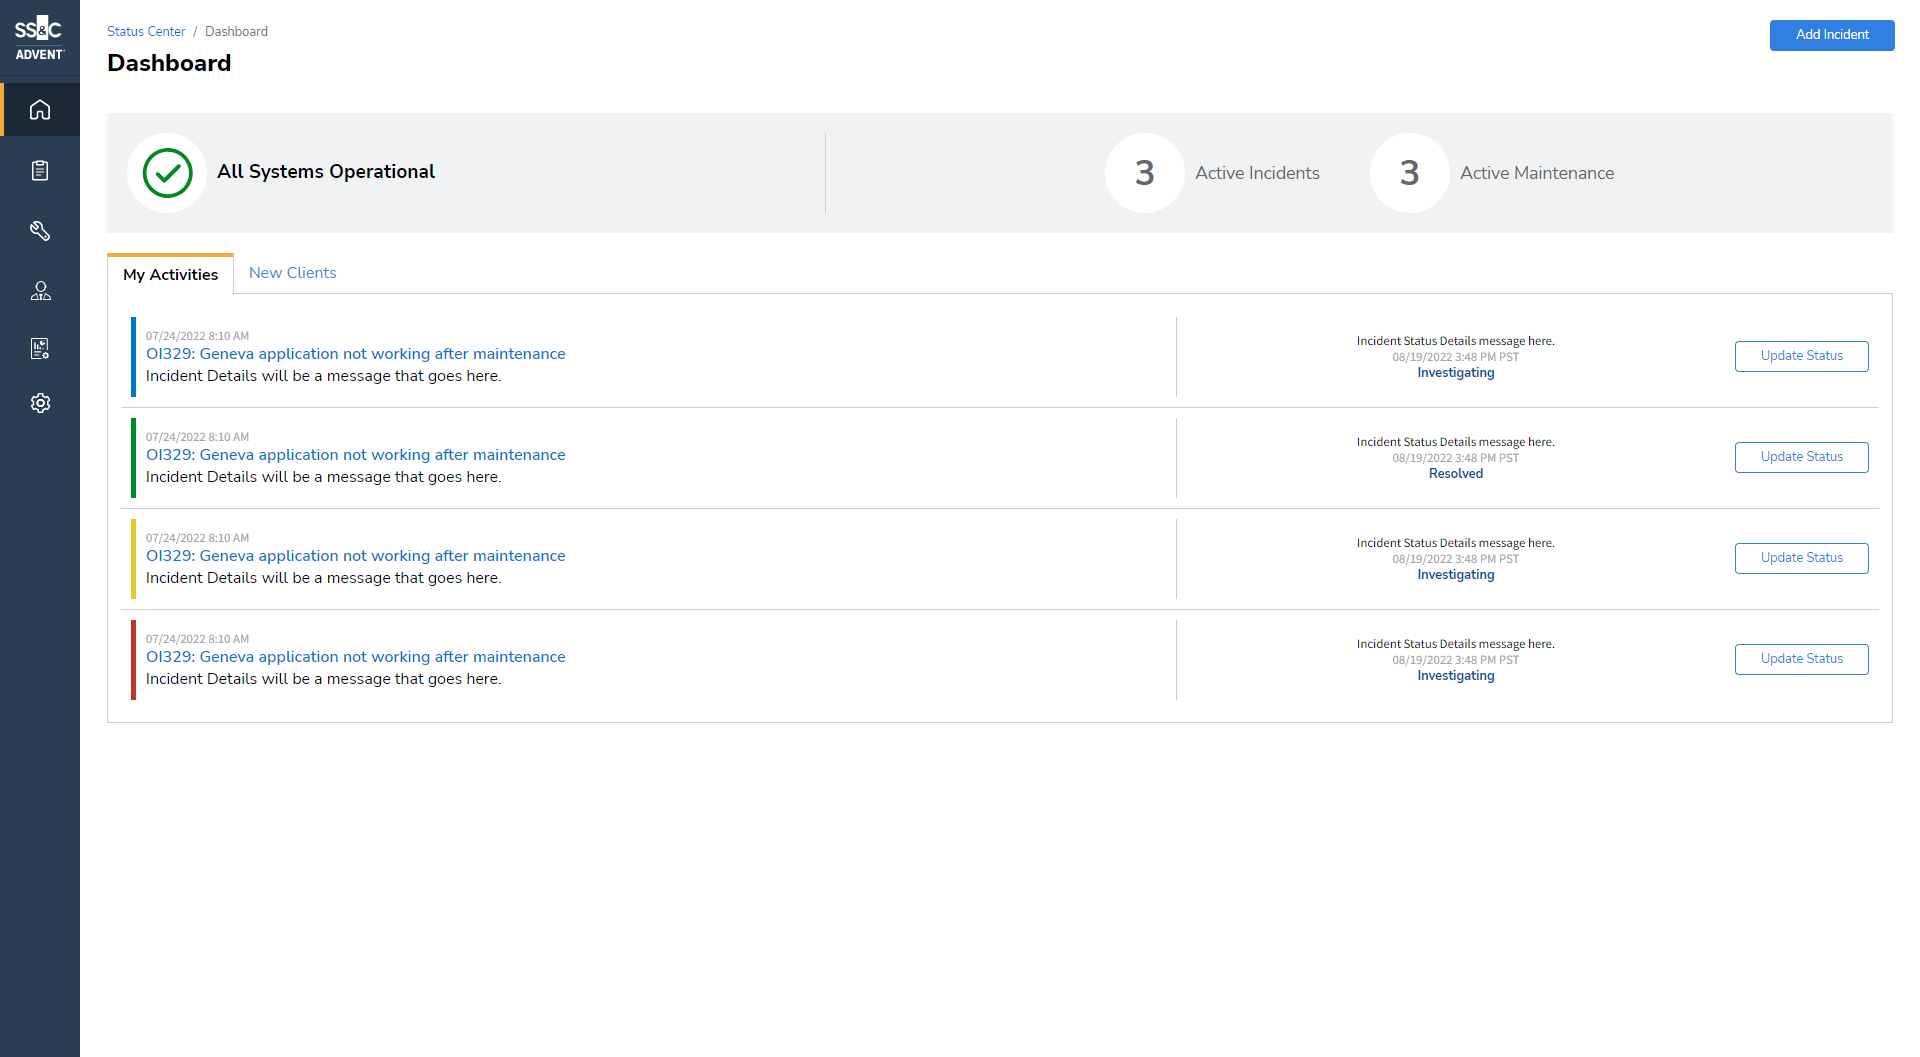Click Update Status for the blue-marked incident

(x=1801, y=356)
